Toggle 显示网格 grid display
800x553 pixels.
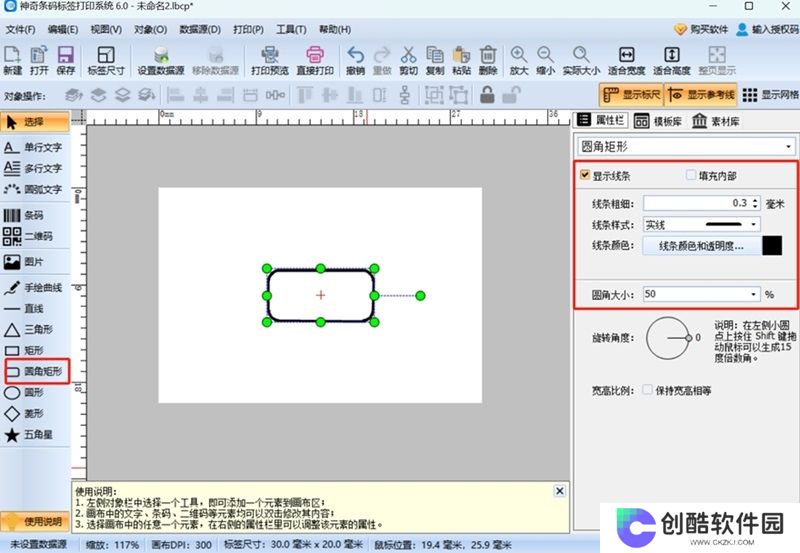click(770, 95)
